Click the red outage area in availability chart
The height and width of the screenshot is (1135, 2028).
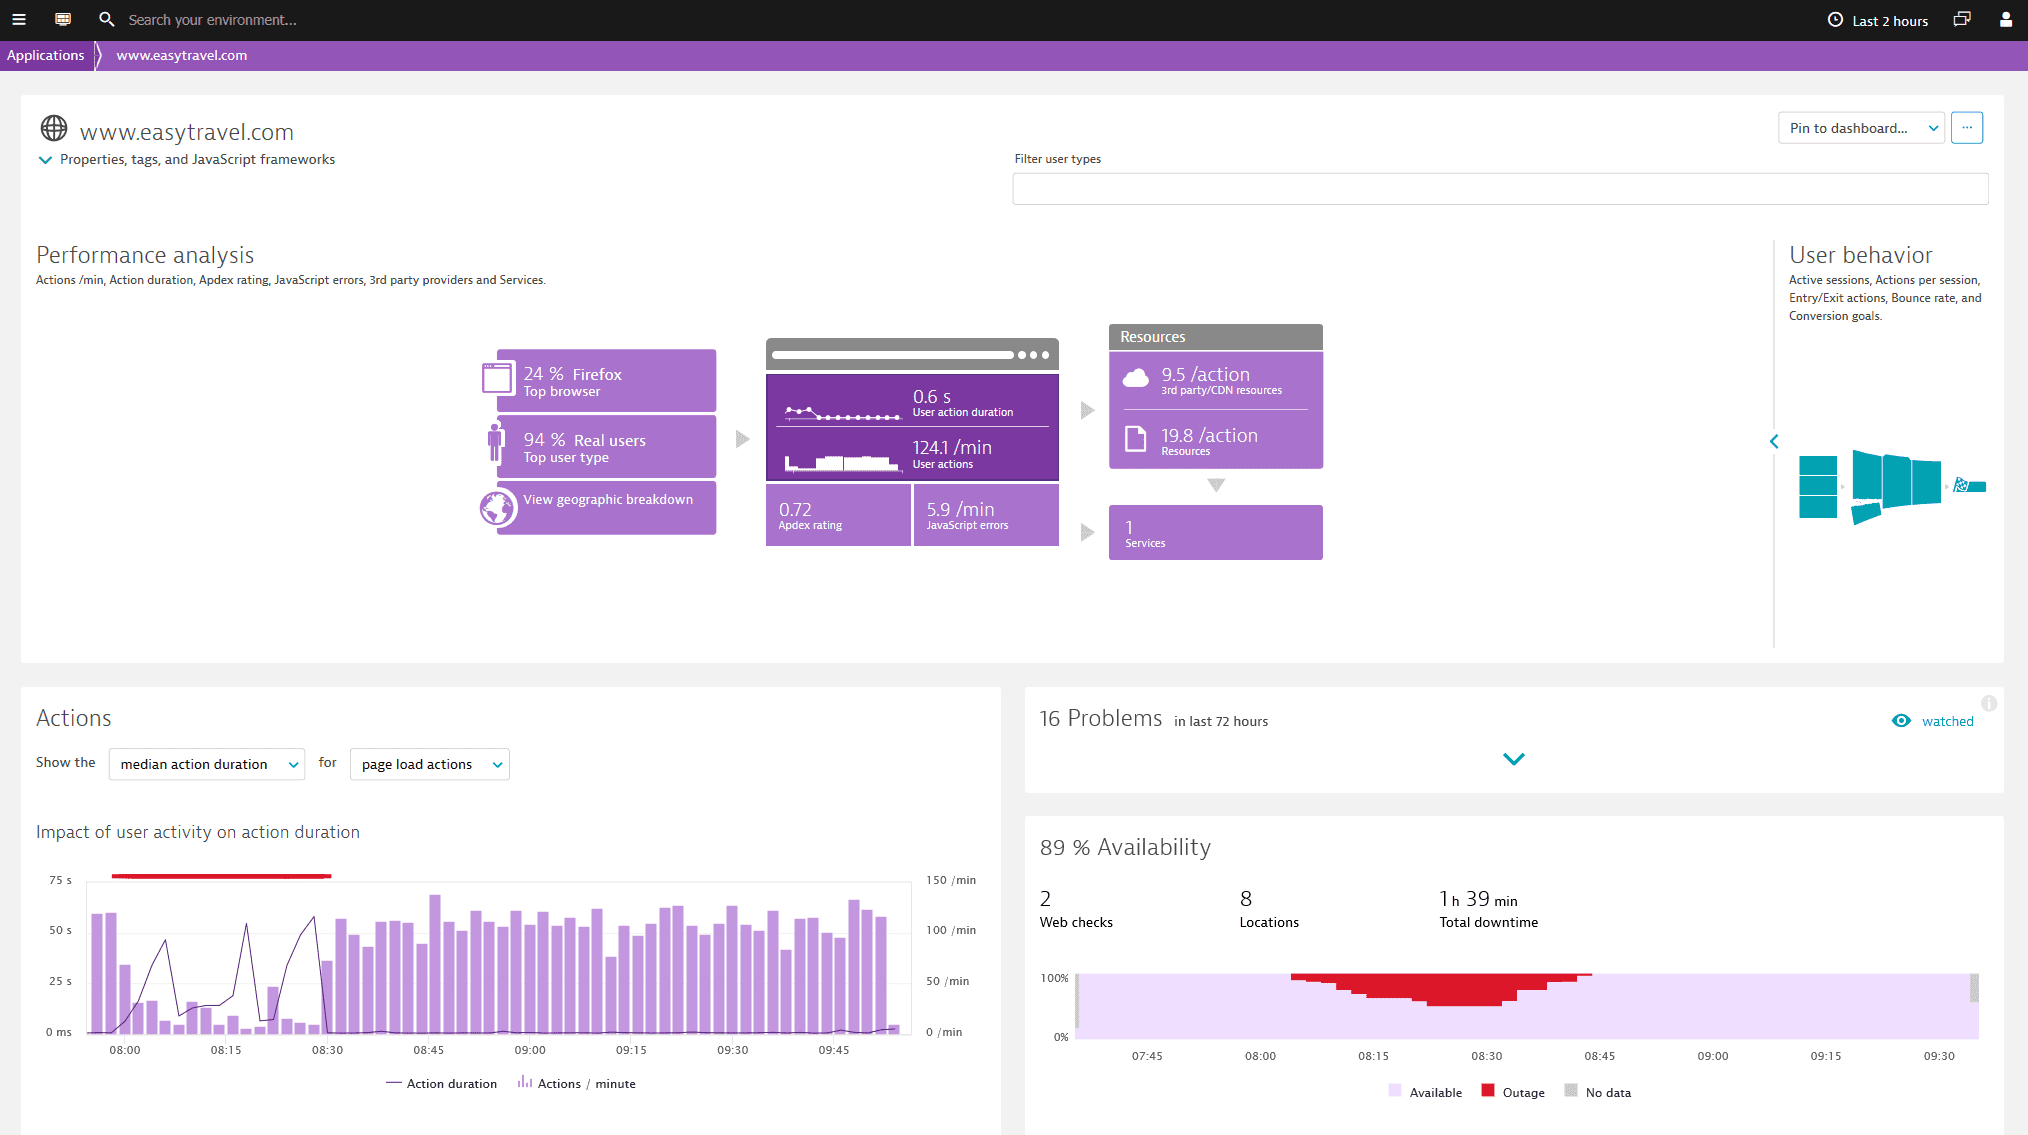point(1441,989)
